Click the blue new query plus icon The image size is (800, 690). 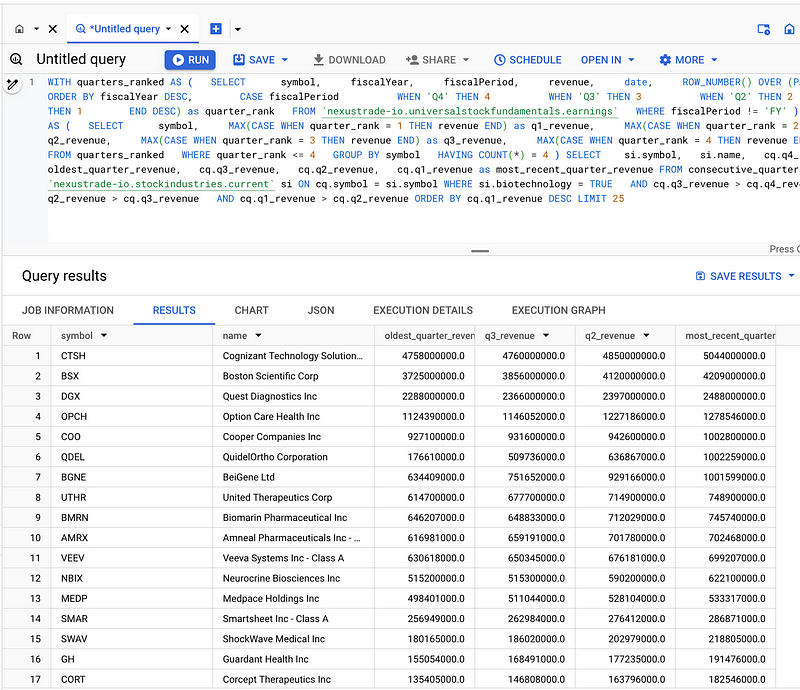(216, 29)
